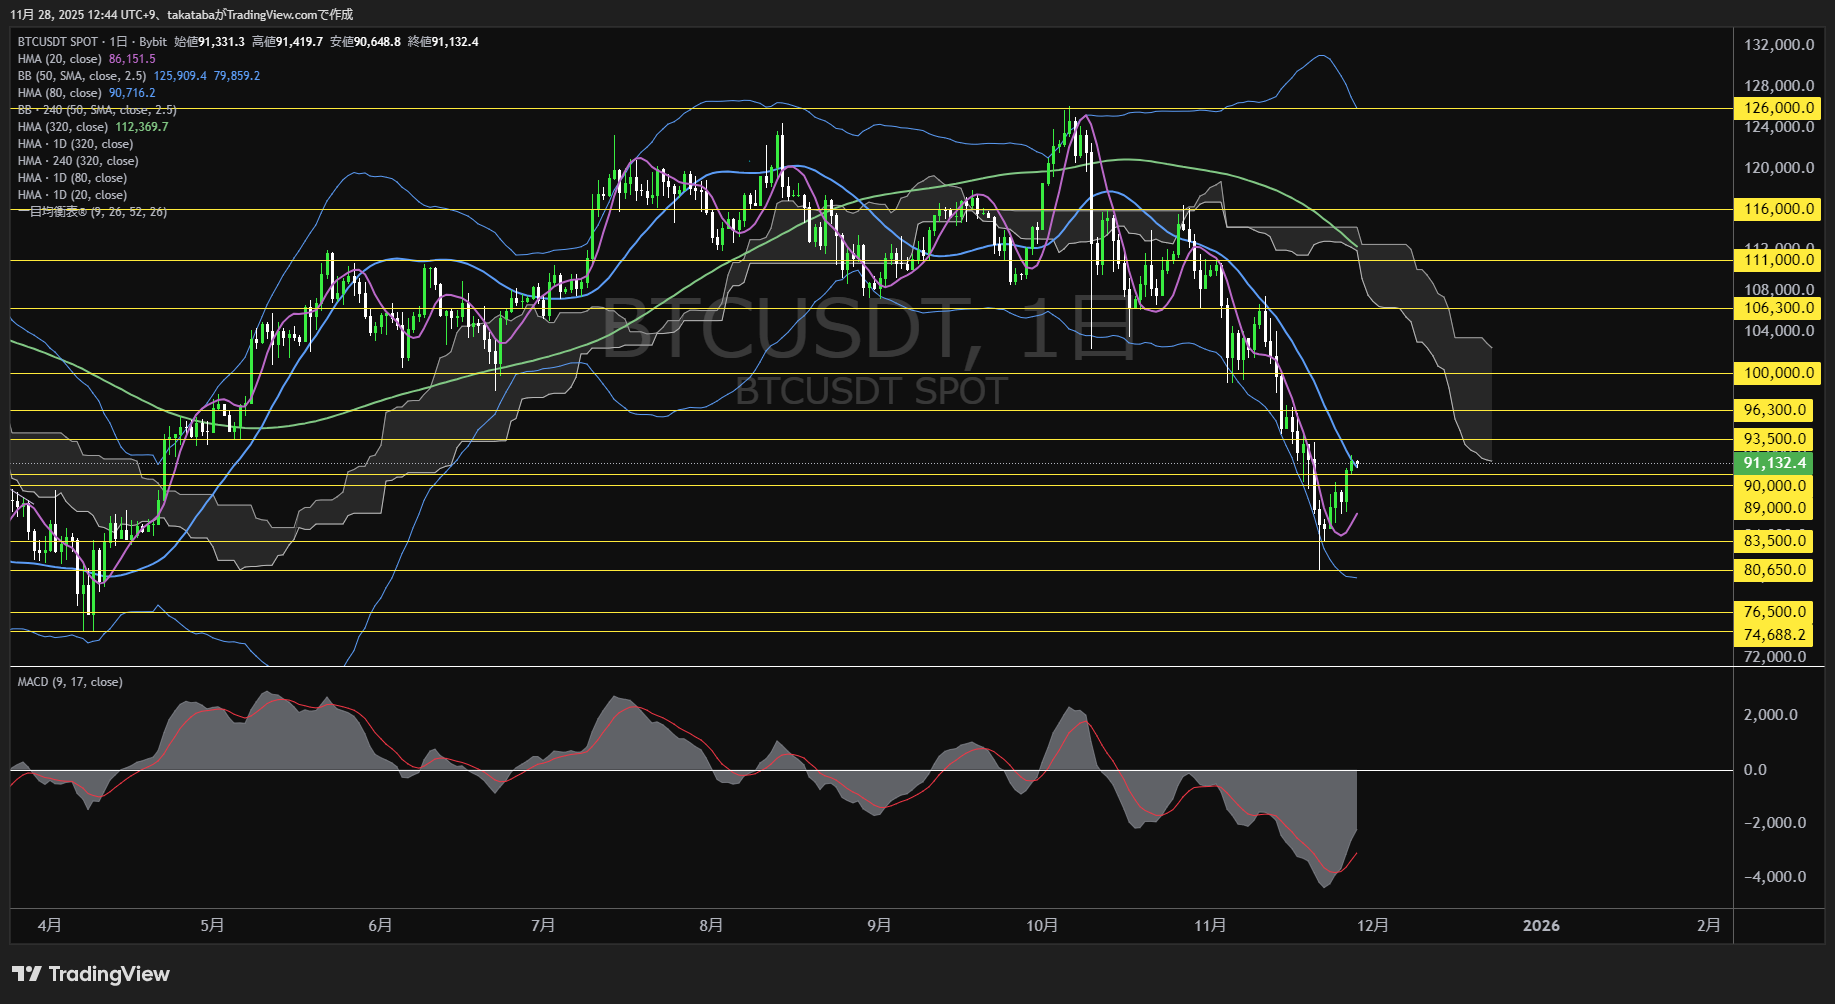This screenshot has width=1835, height=1004.
Task: Click the 10月 label on time axis
Action: click(1042, 926)
